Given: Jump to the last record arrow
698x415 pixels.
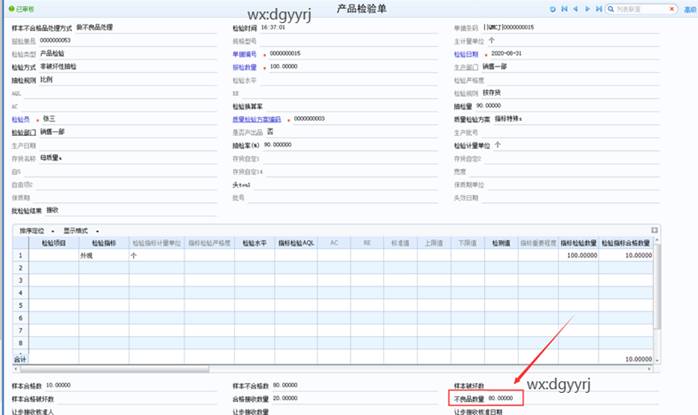Looking at the screenshot, I should click(597, 8).
